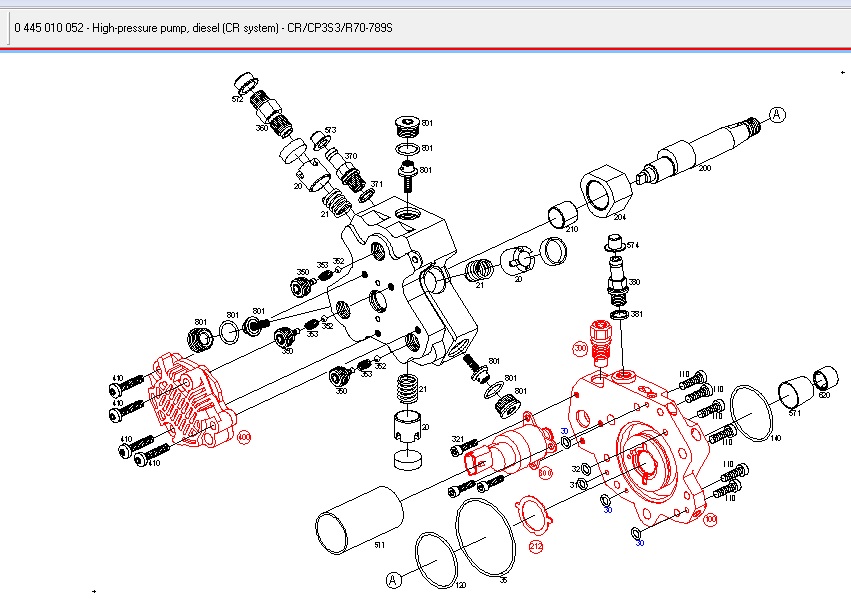Viewport: 851px width, 605px height.
Task: Select the bushing part 210
Action: pyautogui.click(x=560, y=216)
